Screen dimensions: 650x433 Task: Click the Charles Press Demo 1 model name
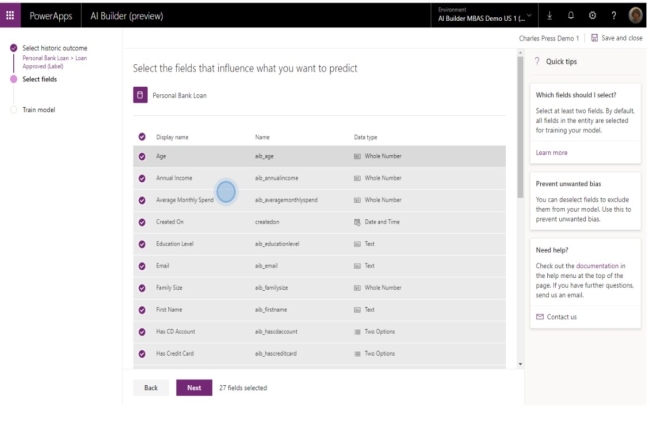point(549,38)
